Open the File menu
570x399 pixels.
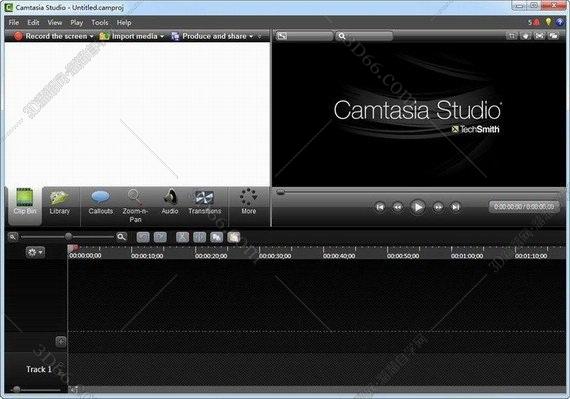tap(14, 23)
